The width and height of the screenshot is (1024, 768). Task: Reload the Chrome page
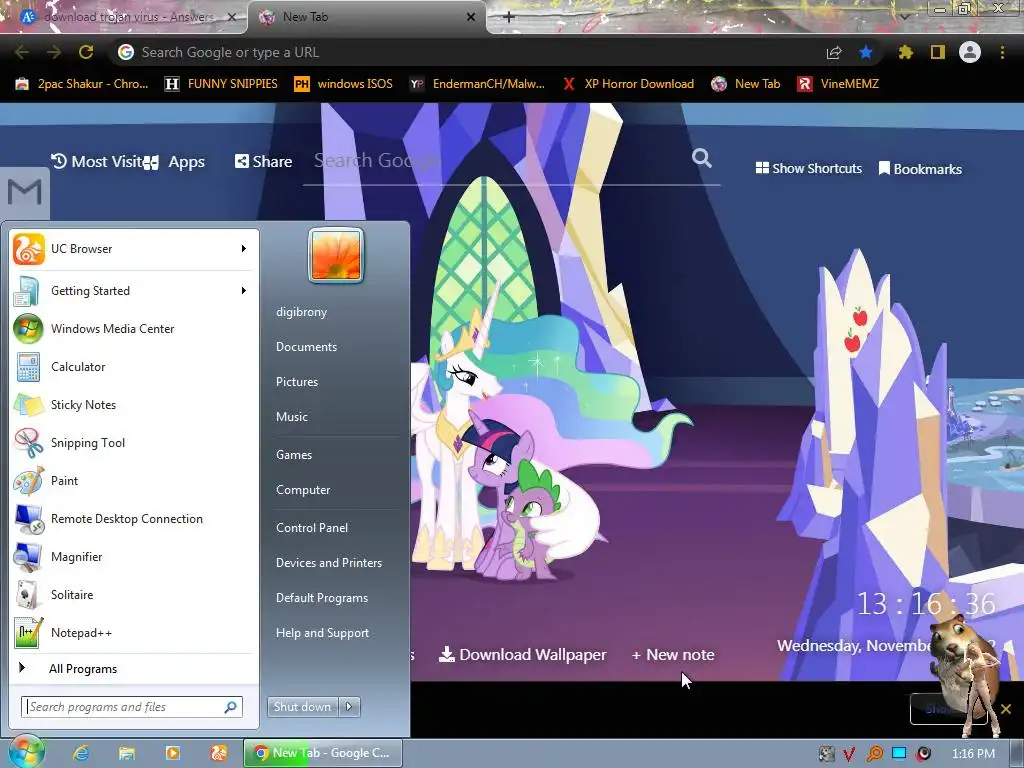[86, 52]
